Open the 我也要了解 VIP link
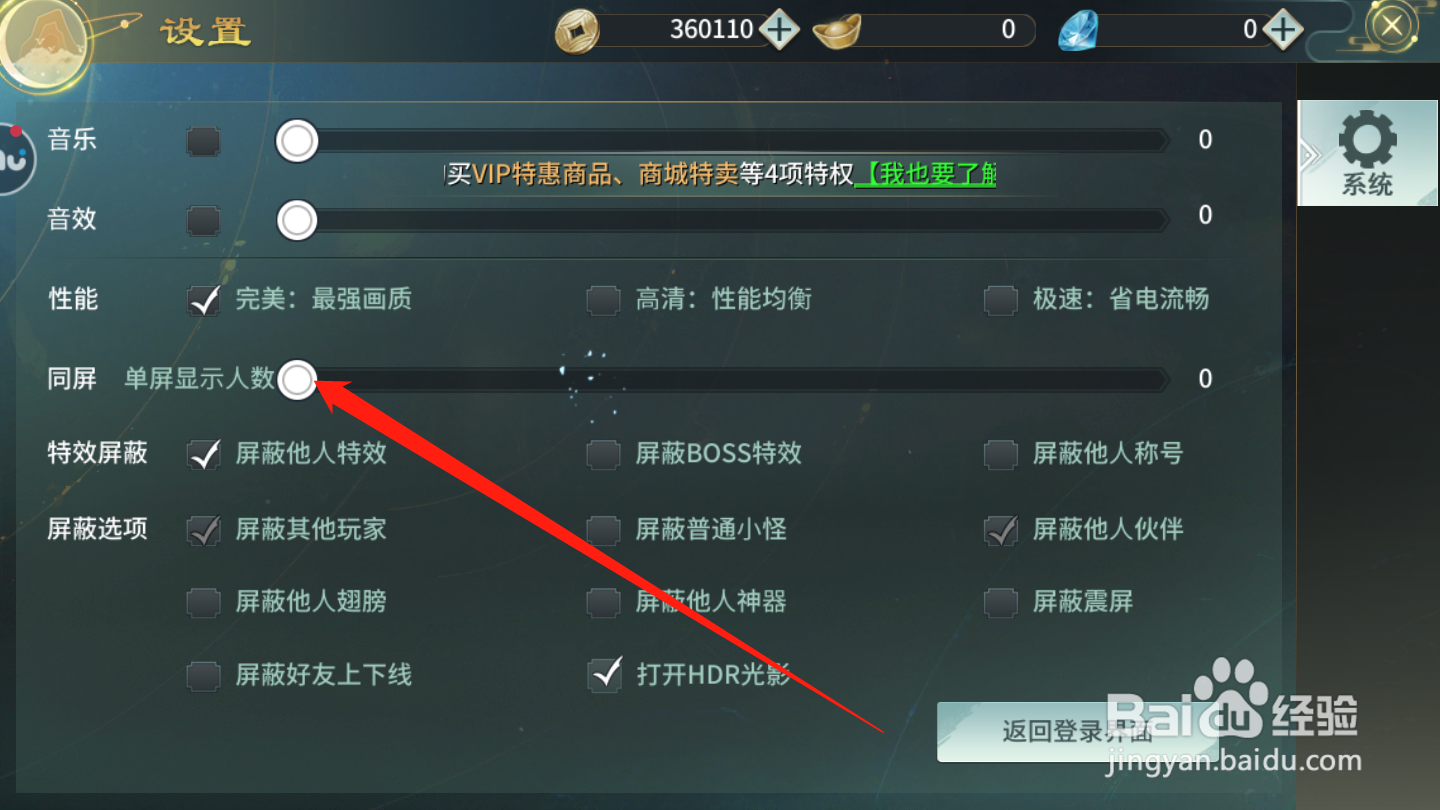 (x=926, y=174)
